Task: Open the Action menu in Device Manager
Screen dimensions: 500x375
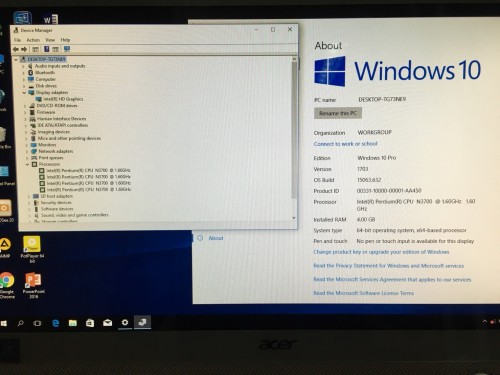Action: (x=33, y=40)
